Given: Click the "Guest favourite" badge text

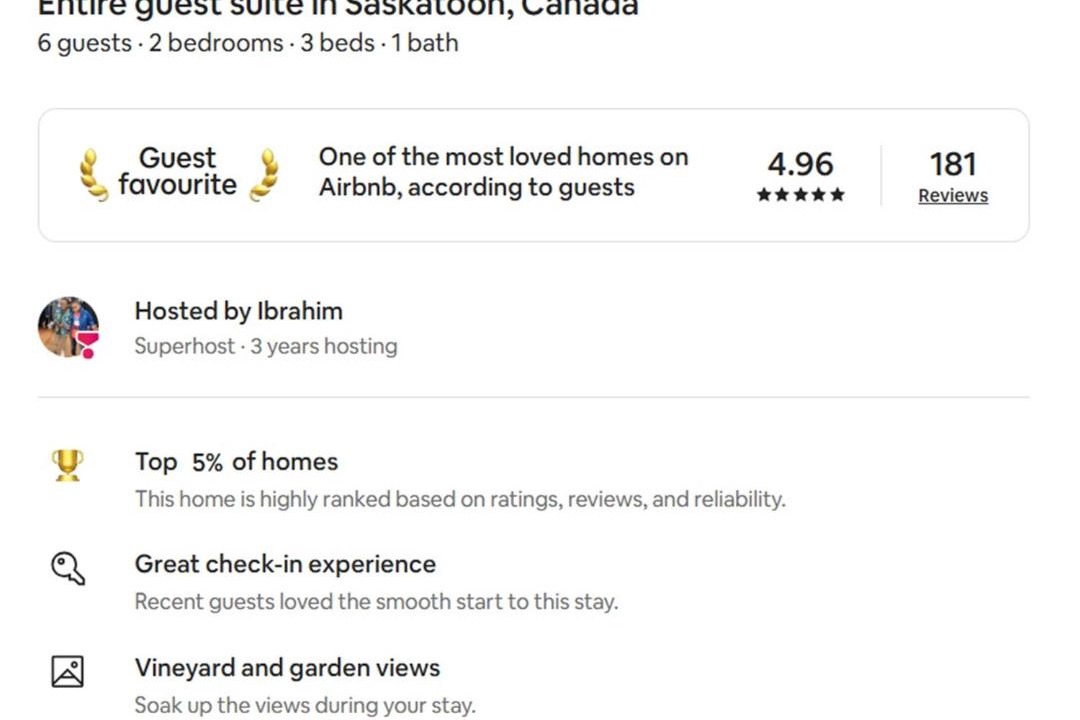Looking at the screenshot, I should 178,172.
